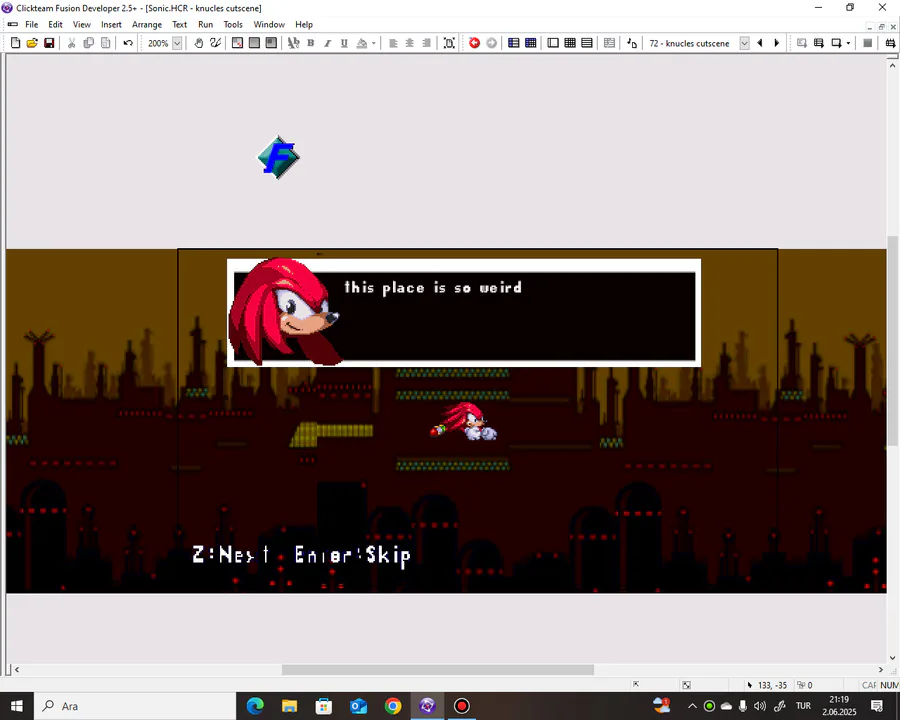Open the File menu

click(32, 25)
